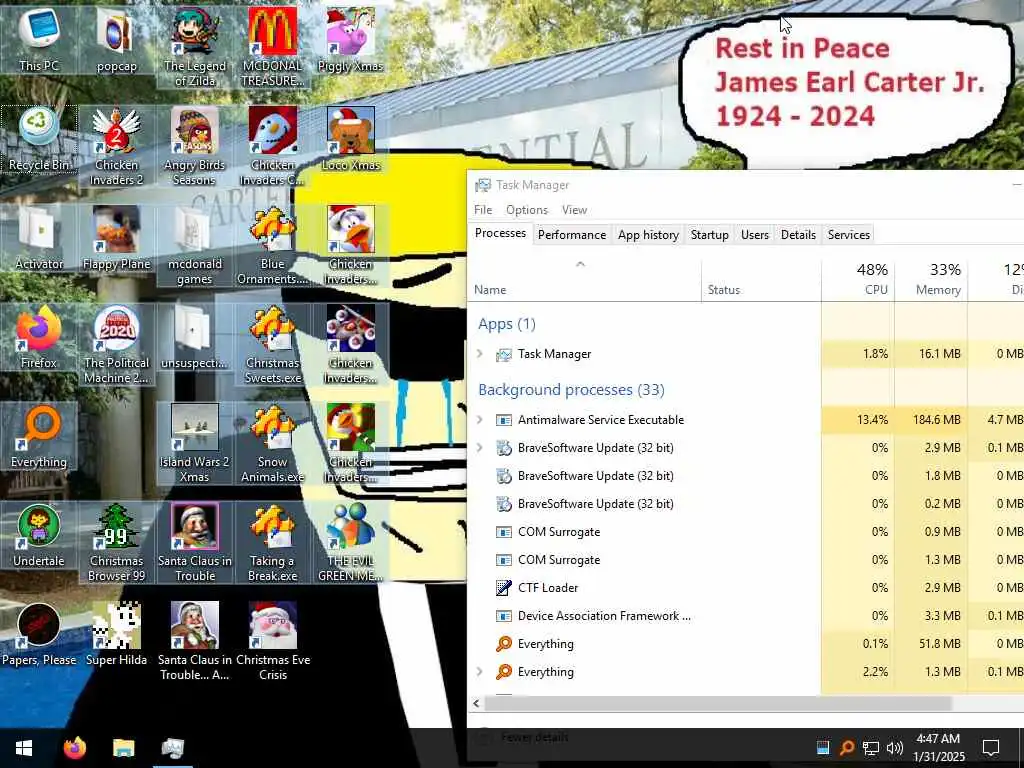Select THE EVIL GREEN ME desktop icon
1024x768 pixels.
(351, 543)
